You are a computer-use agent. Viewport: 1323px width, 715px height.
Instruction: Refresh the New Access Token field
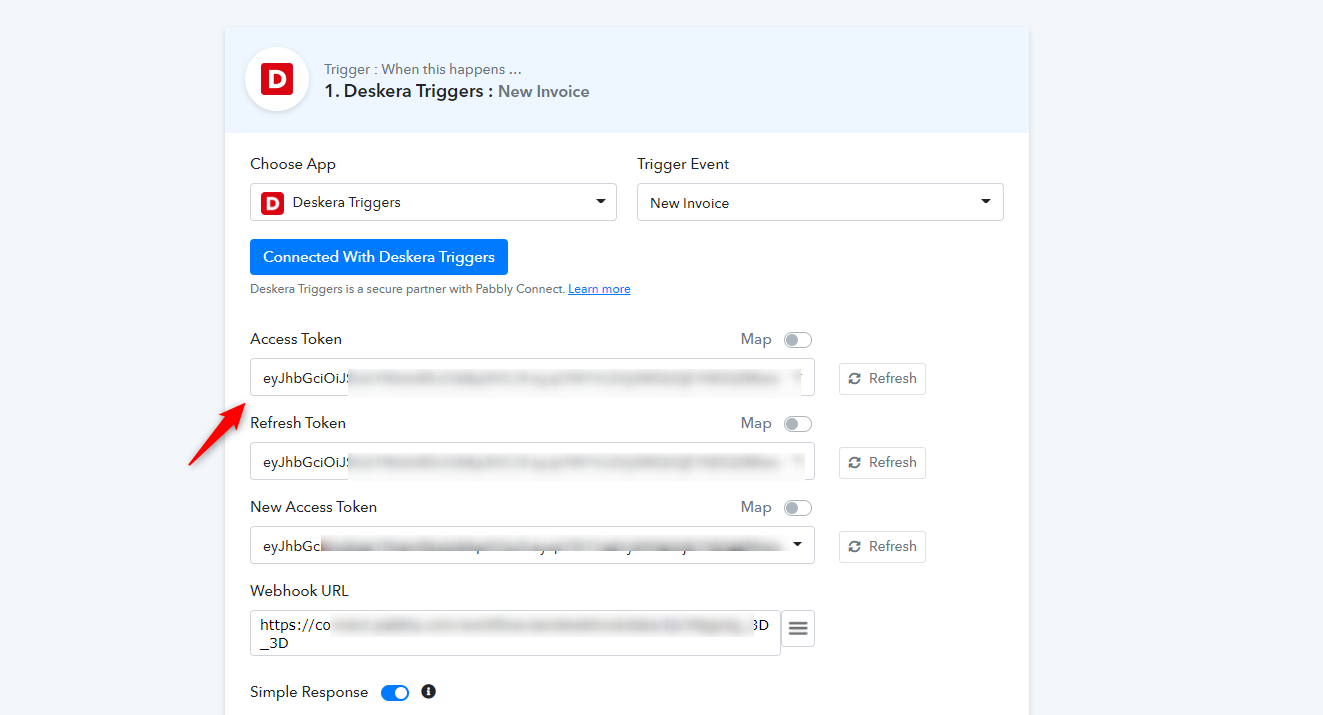point(882,547)
